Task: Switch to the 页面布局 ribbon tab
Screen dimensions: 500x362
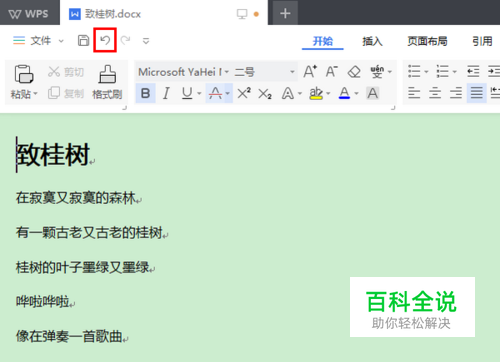Action: [427, 41]
